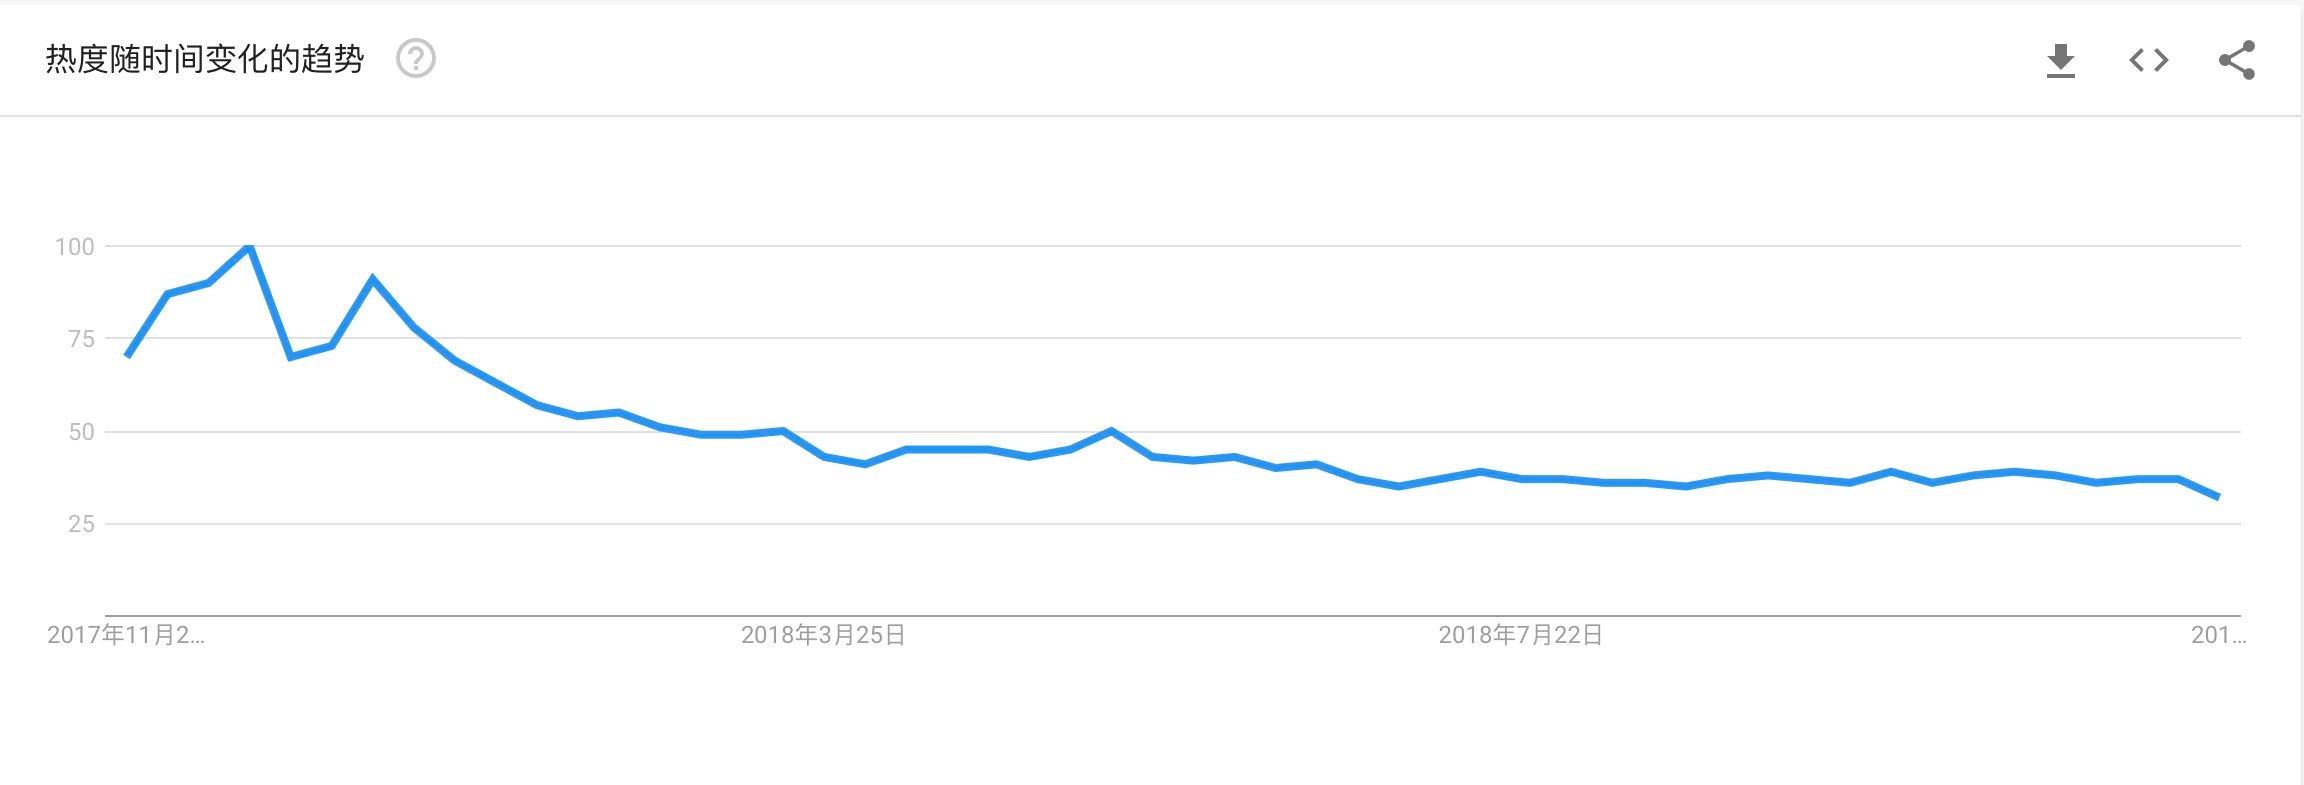The image size is (2304, 785).
Task: Click the 75 y-axis label
Action: 81,339
